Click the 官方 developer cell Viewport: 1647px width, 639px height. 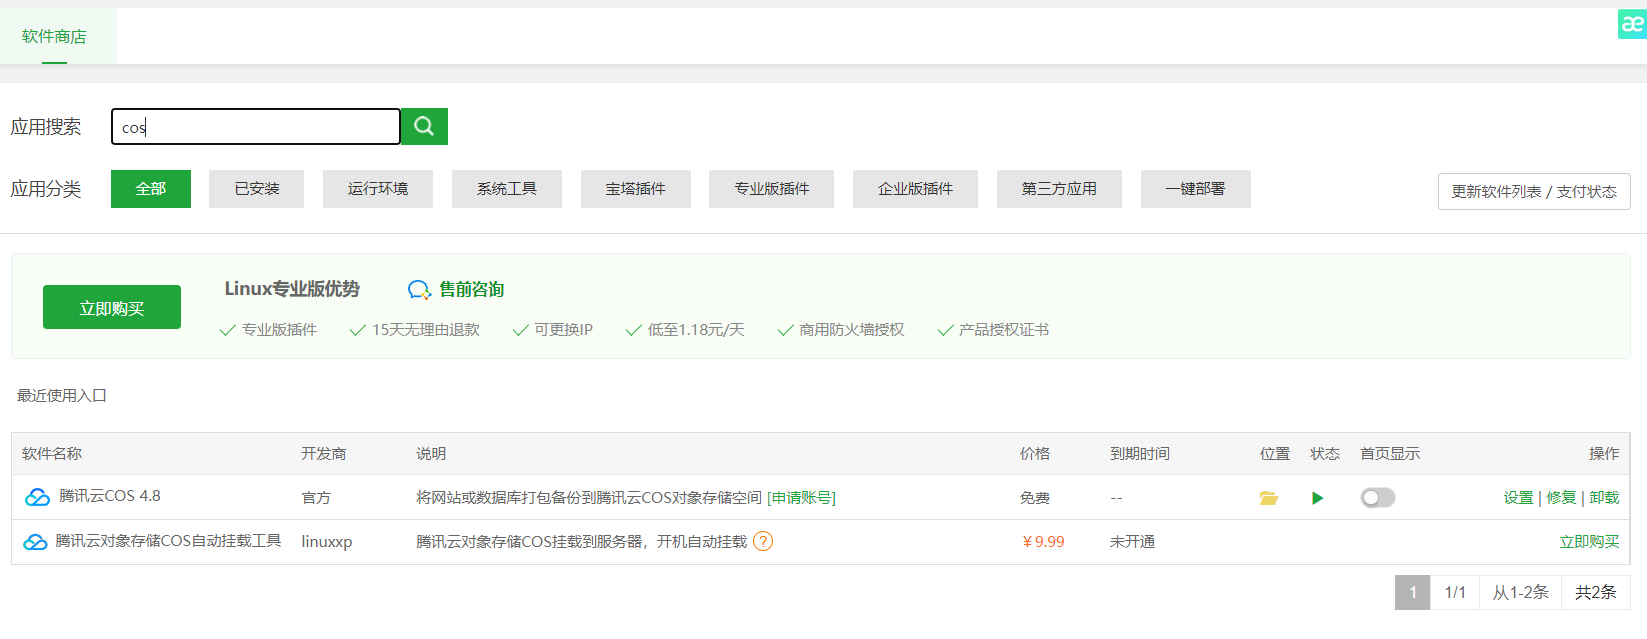(316, 498)
